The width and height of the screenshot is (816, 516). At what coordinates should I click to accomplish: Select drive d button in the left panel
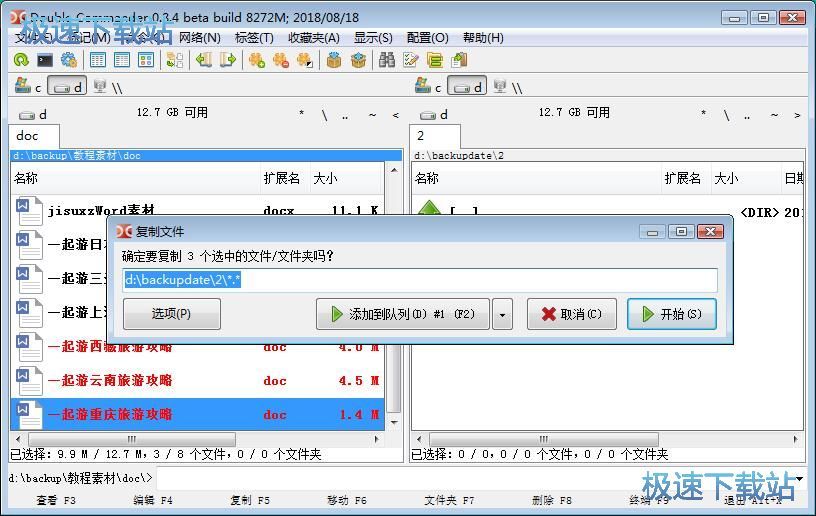pos(68,86)
